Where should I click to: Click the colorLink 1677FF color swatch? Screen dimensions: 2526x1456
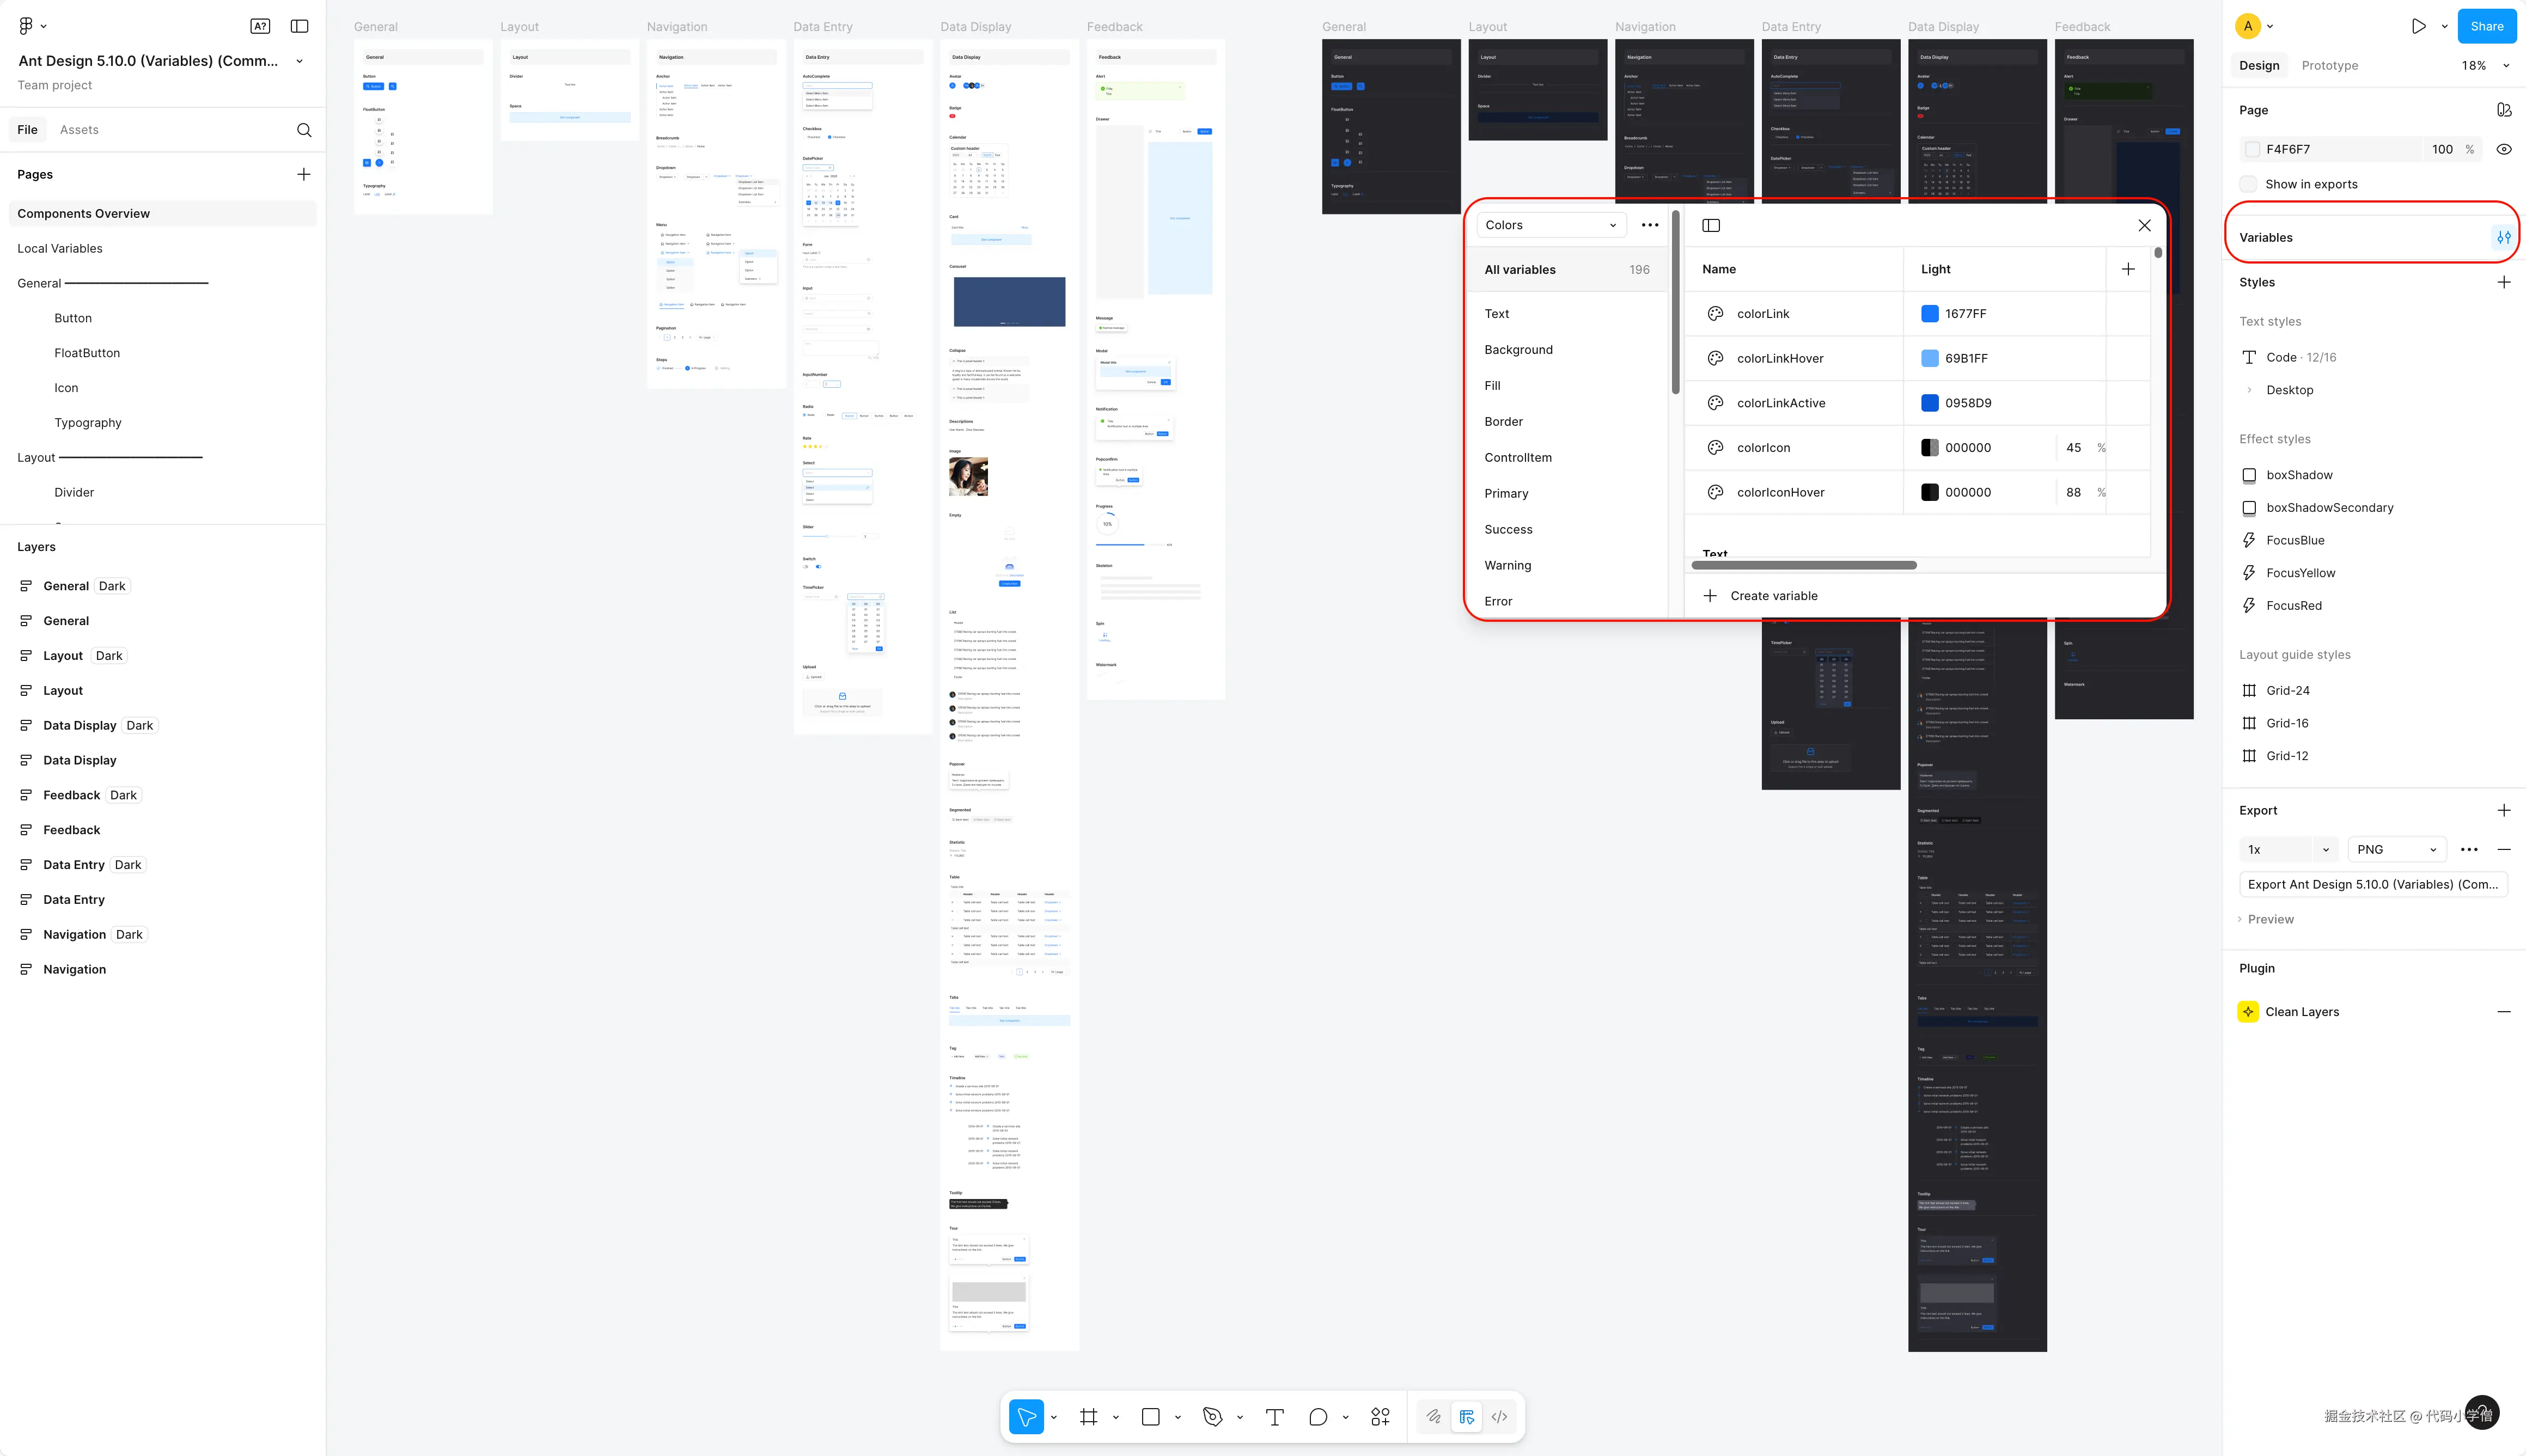(1930, 314)
